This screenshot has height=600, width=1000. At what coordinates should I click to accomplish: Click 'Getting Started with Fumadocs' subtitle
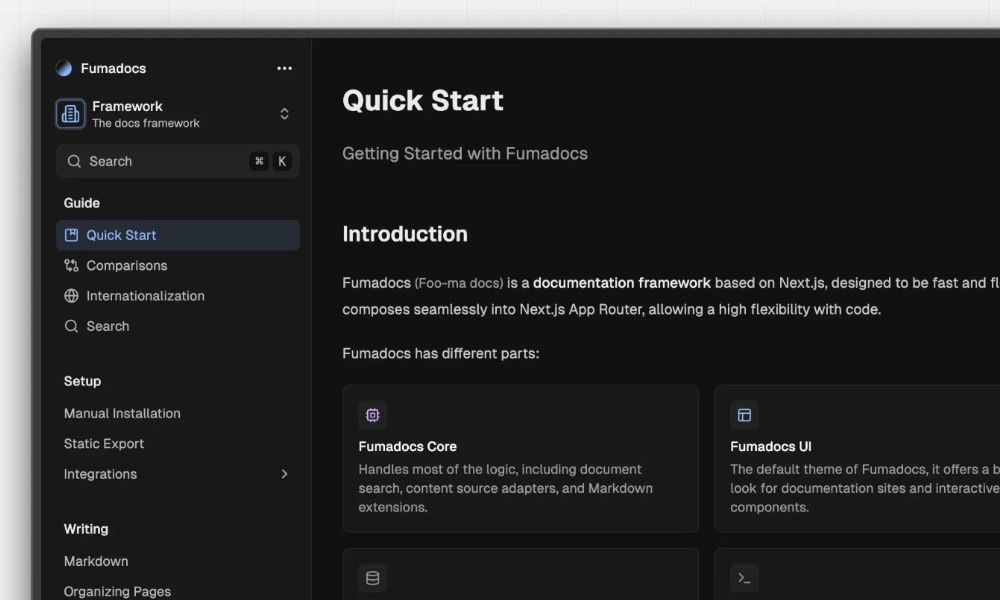point(465,154)
